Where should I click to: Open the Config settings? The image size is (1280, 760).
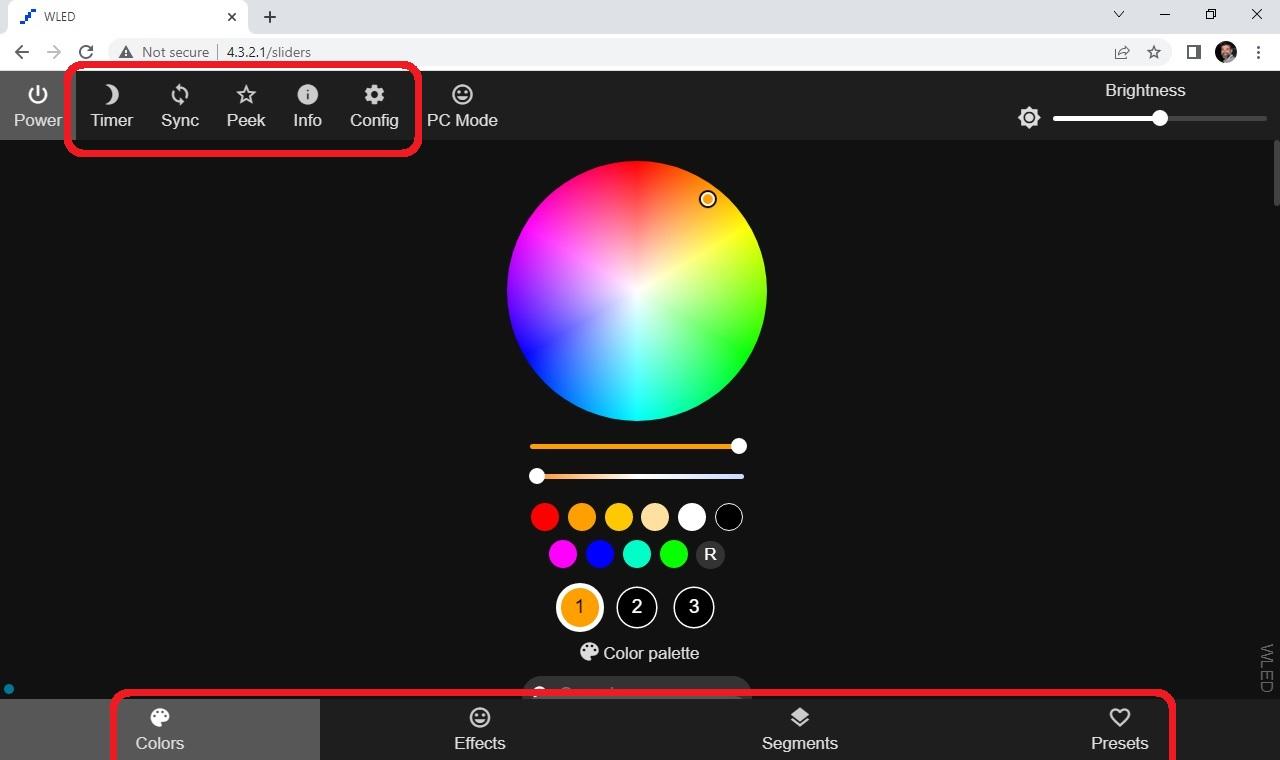374,106
